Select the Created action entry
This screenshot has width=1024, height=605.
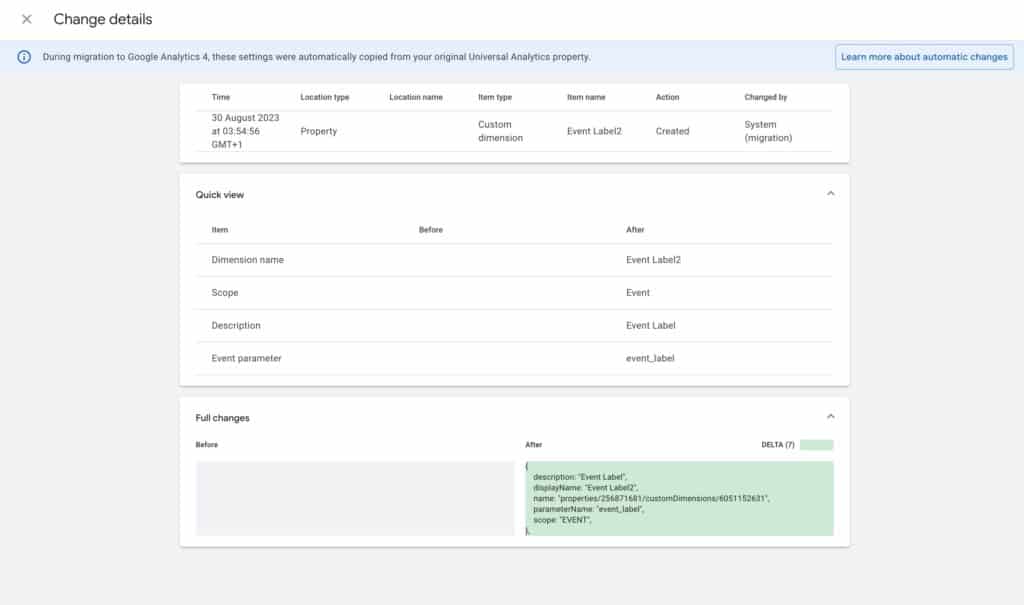click(672, 131)
